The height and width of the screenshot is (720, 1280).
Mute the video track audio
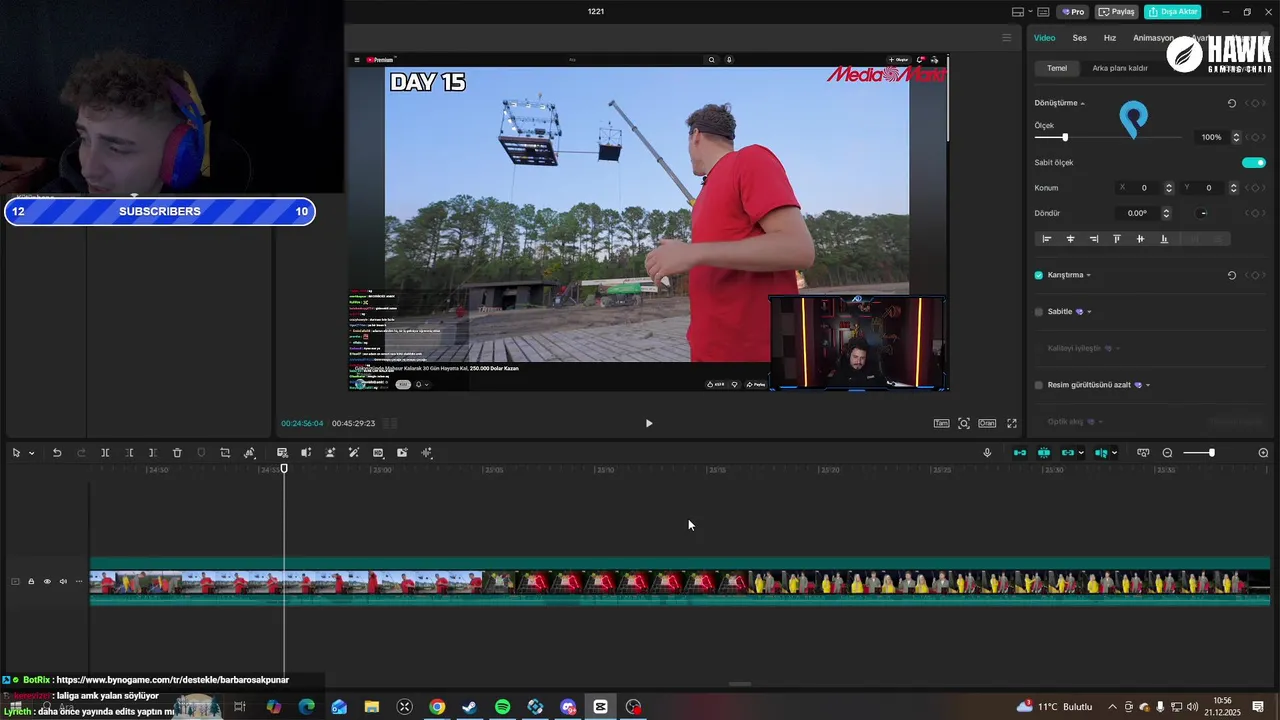click(63, 581)
